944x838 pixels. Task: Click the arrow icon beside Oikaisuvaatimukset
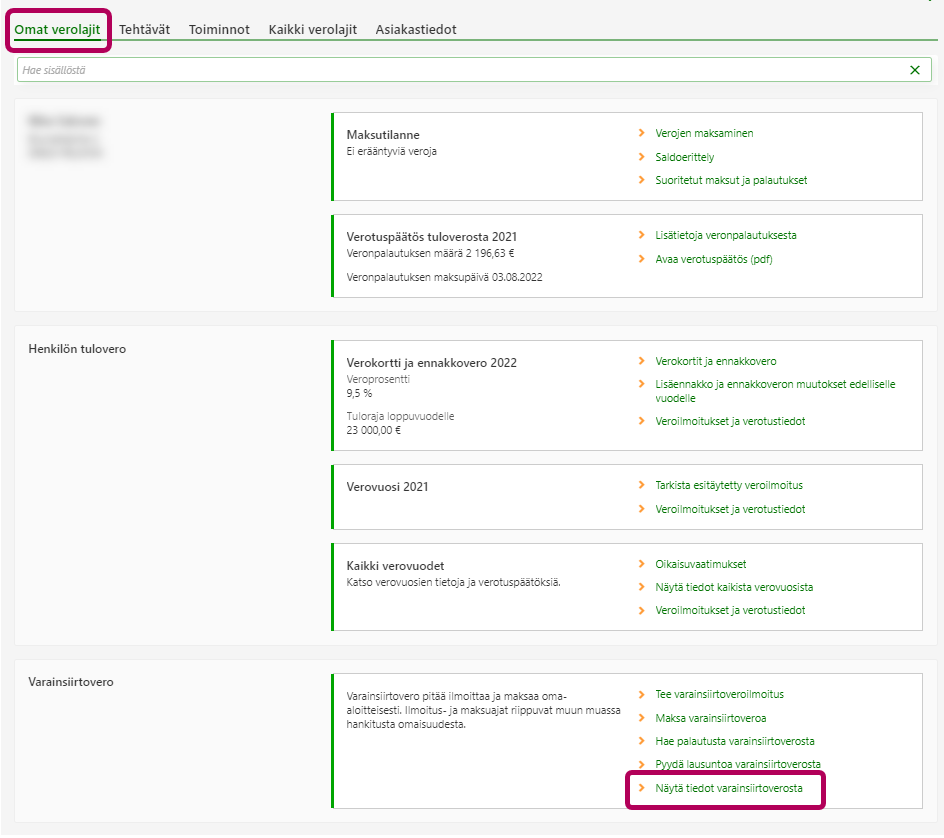[642, 564]
